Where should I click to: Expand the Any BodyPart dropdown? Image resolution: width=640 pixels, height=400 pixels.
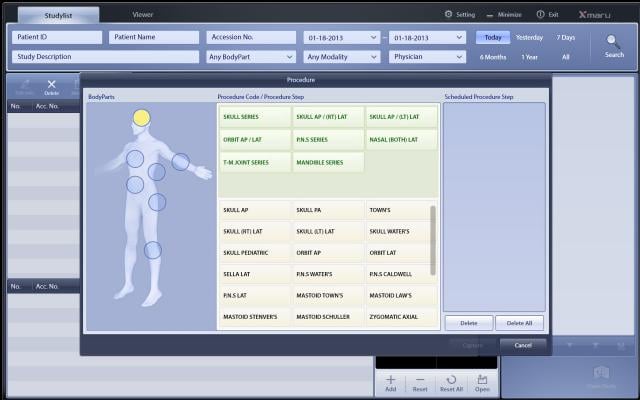[x=251, y=57]
